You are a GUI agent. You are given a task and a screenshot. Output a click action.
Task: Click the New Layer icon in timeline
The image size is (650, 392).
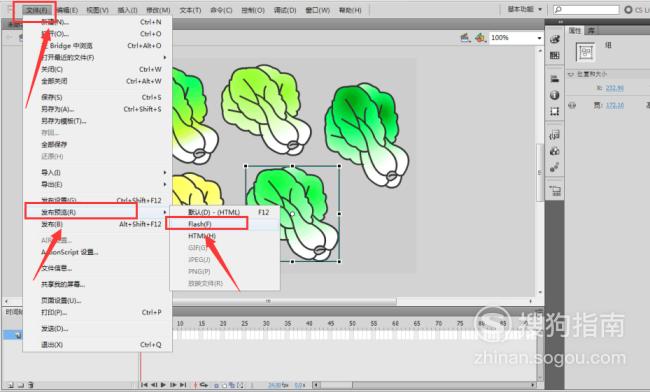[11, 385]
